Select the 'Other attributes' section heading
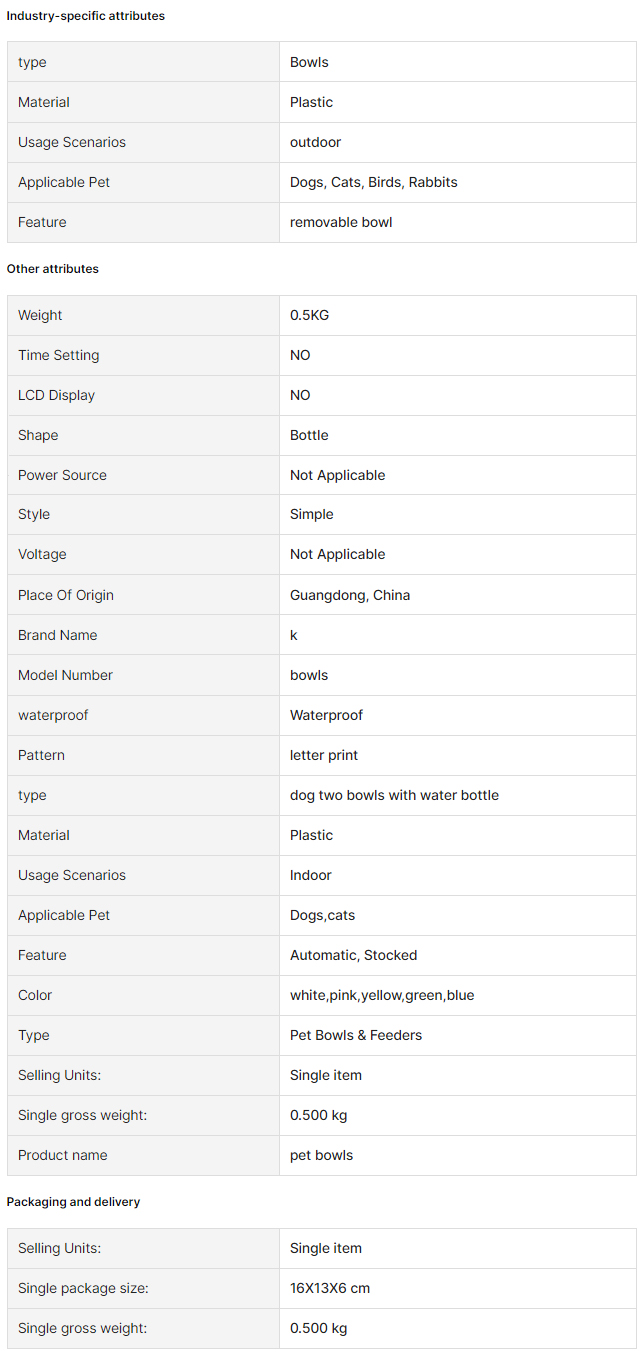 [x=53, y=269]
